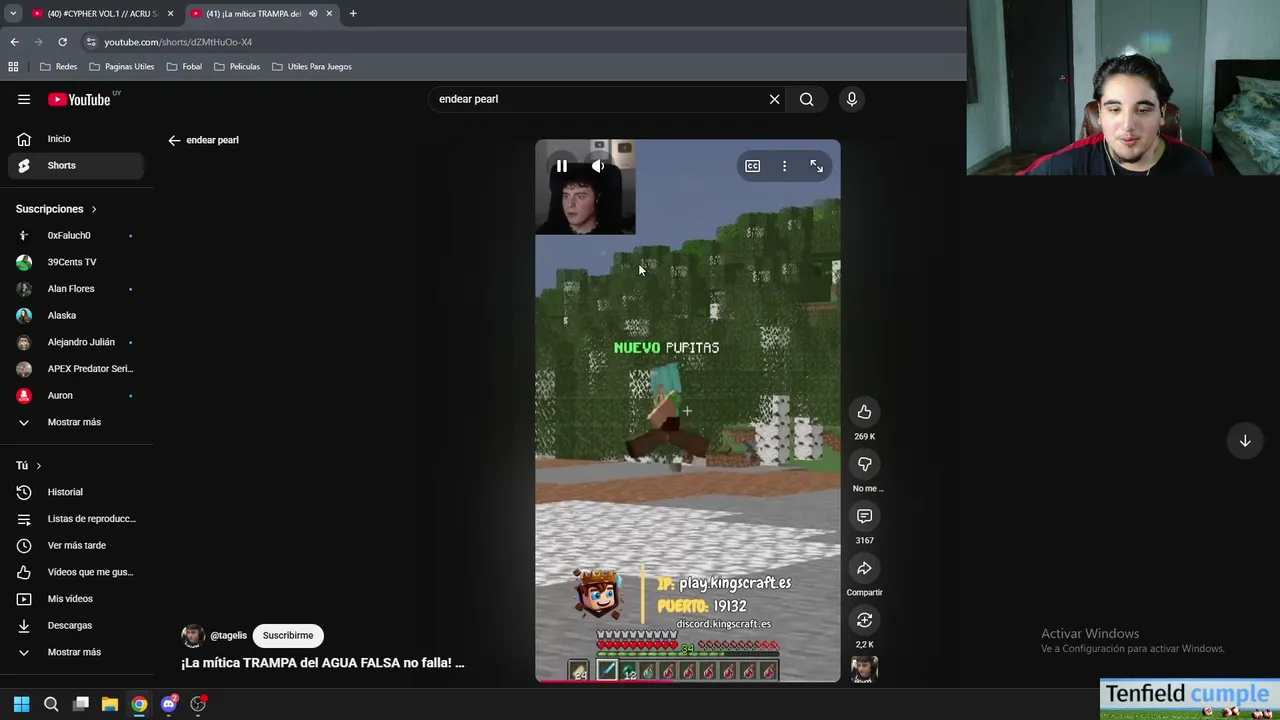Open Discord from the taskbar
This screenshot has height=720, width=1280.
tap(169, 704)
